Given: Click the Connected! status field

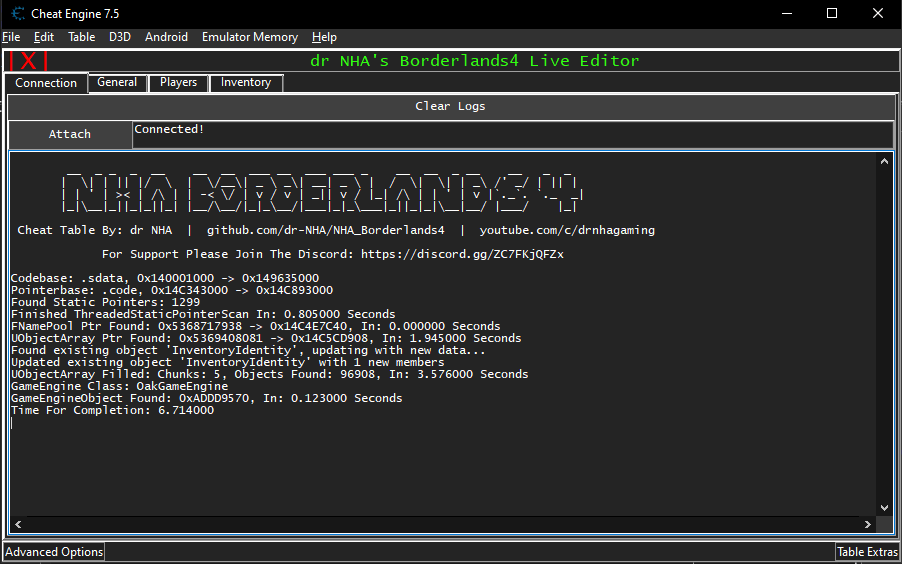Looking at the screenshot, I should (513, 135).
